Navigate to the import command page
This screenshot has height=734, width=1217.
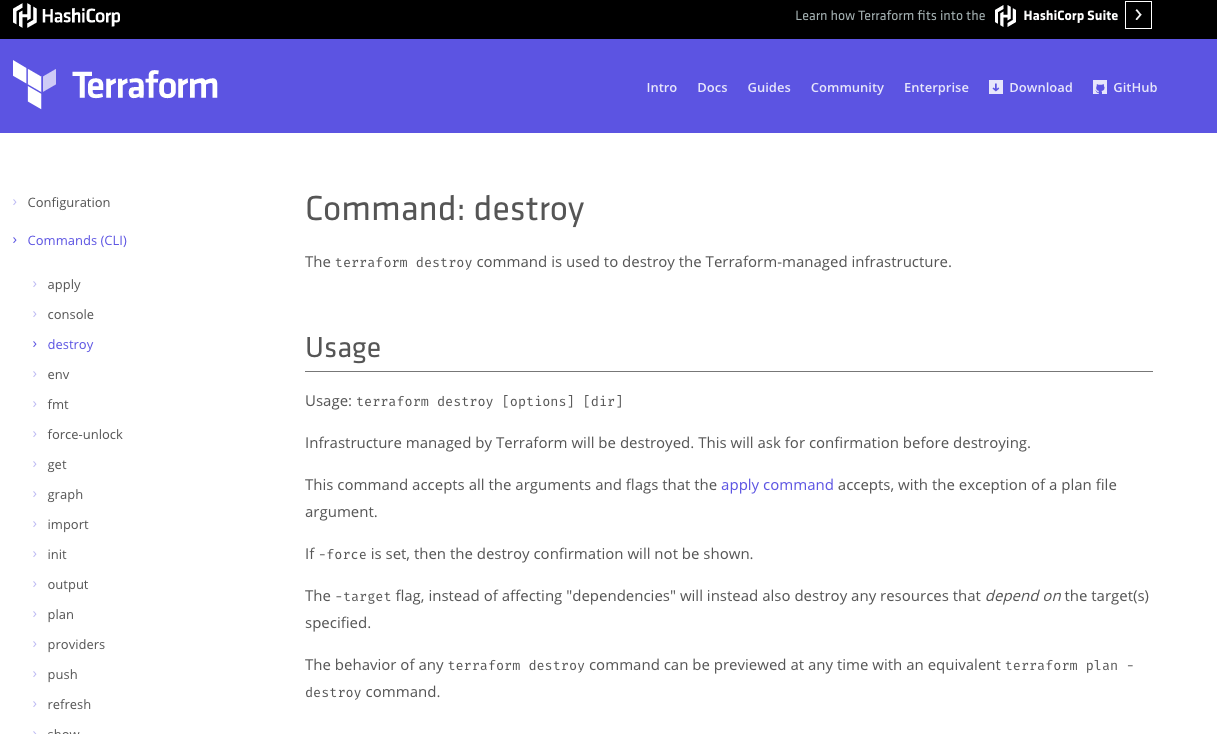coord(68,524)
